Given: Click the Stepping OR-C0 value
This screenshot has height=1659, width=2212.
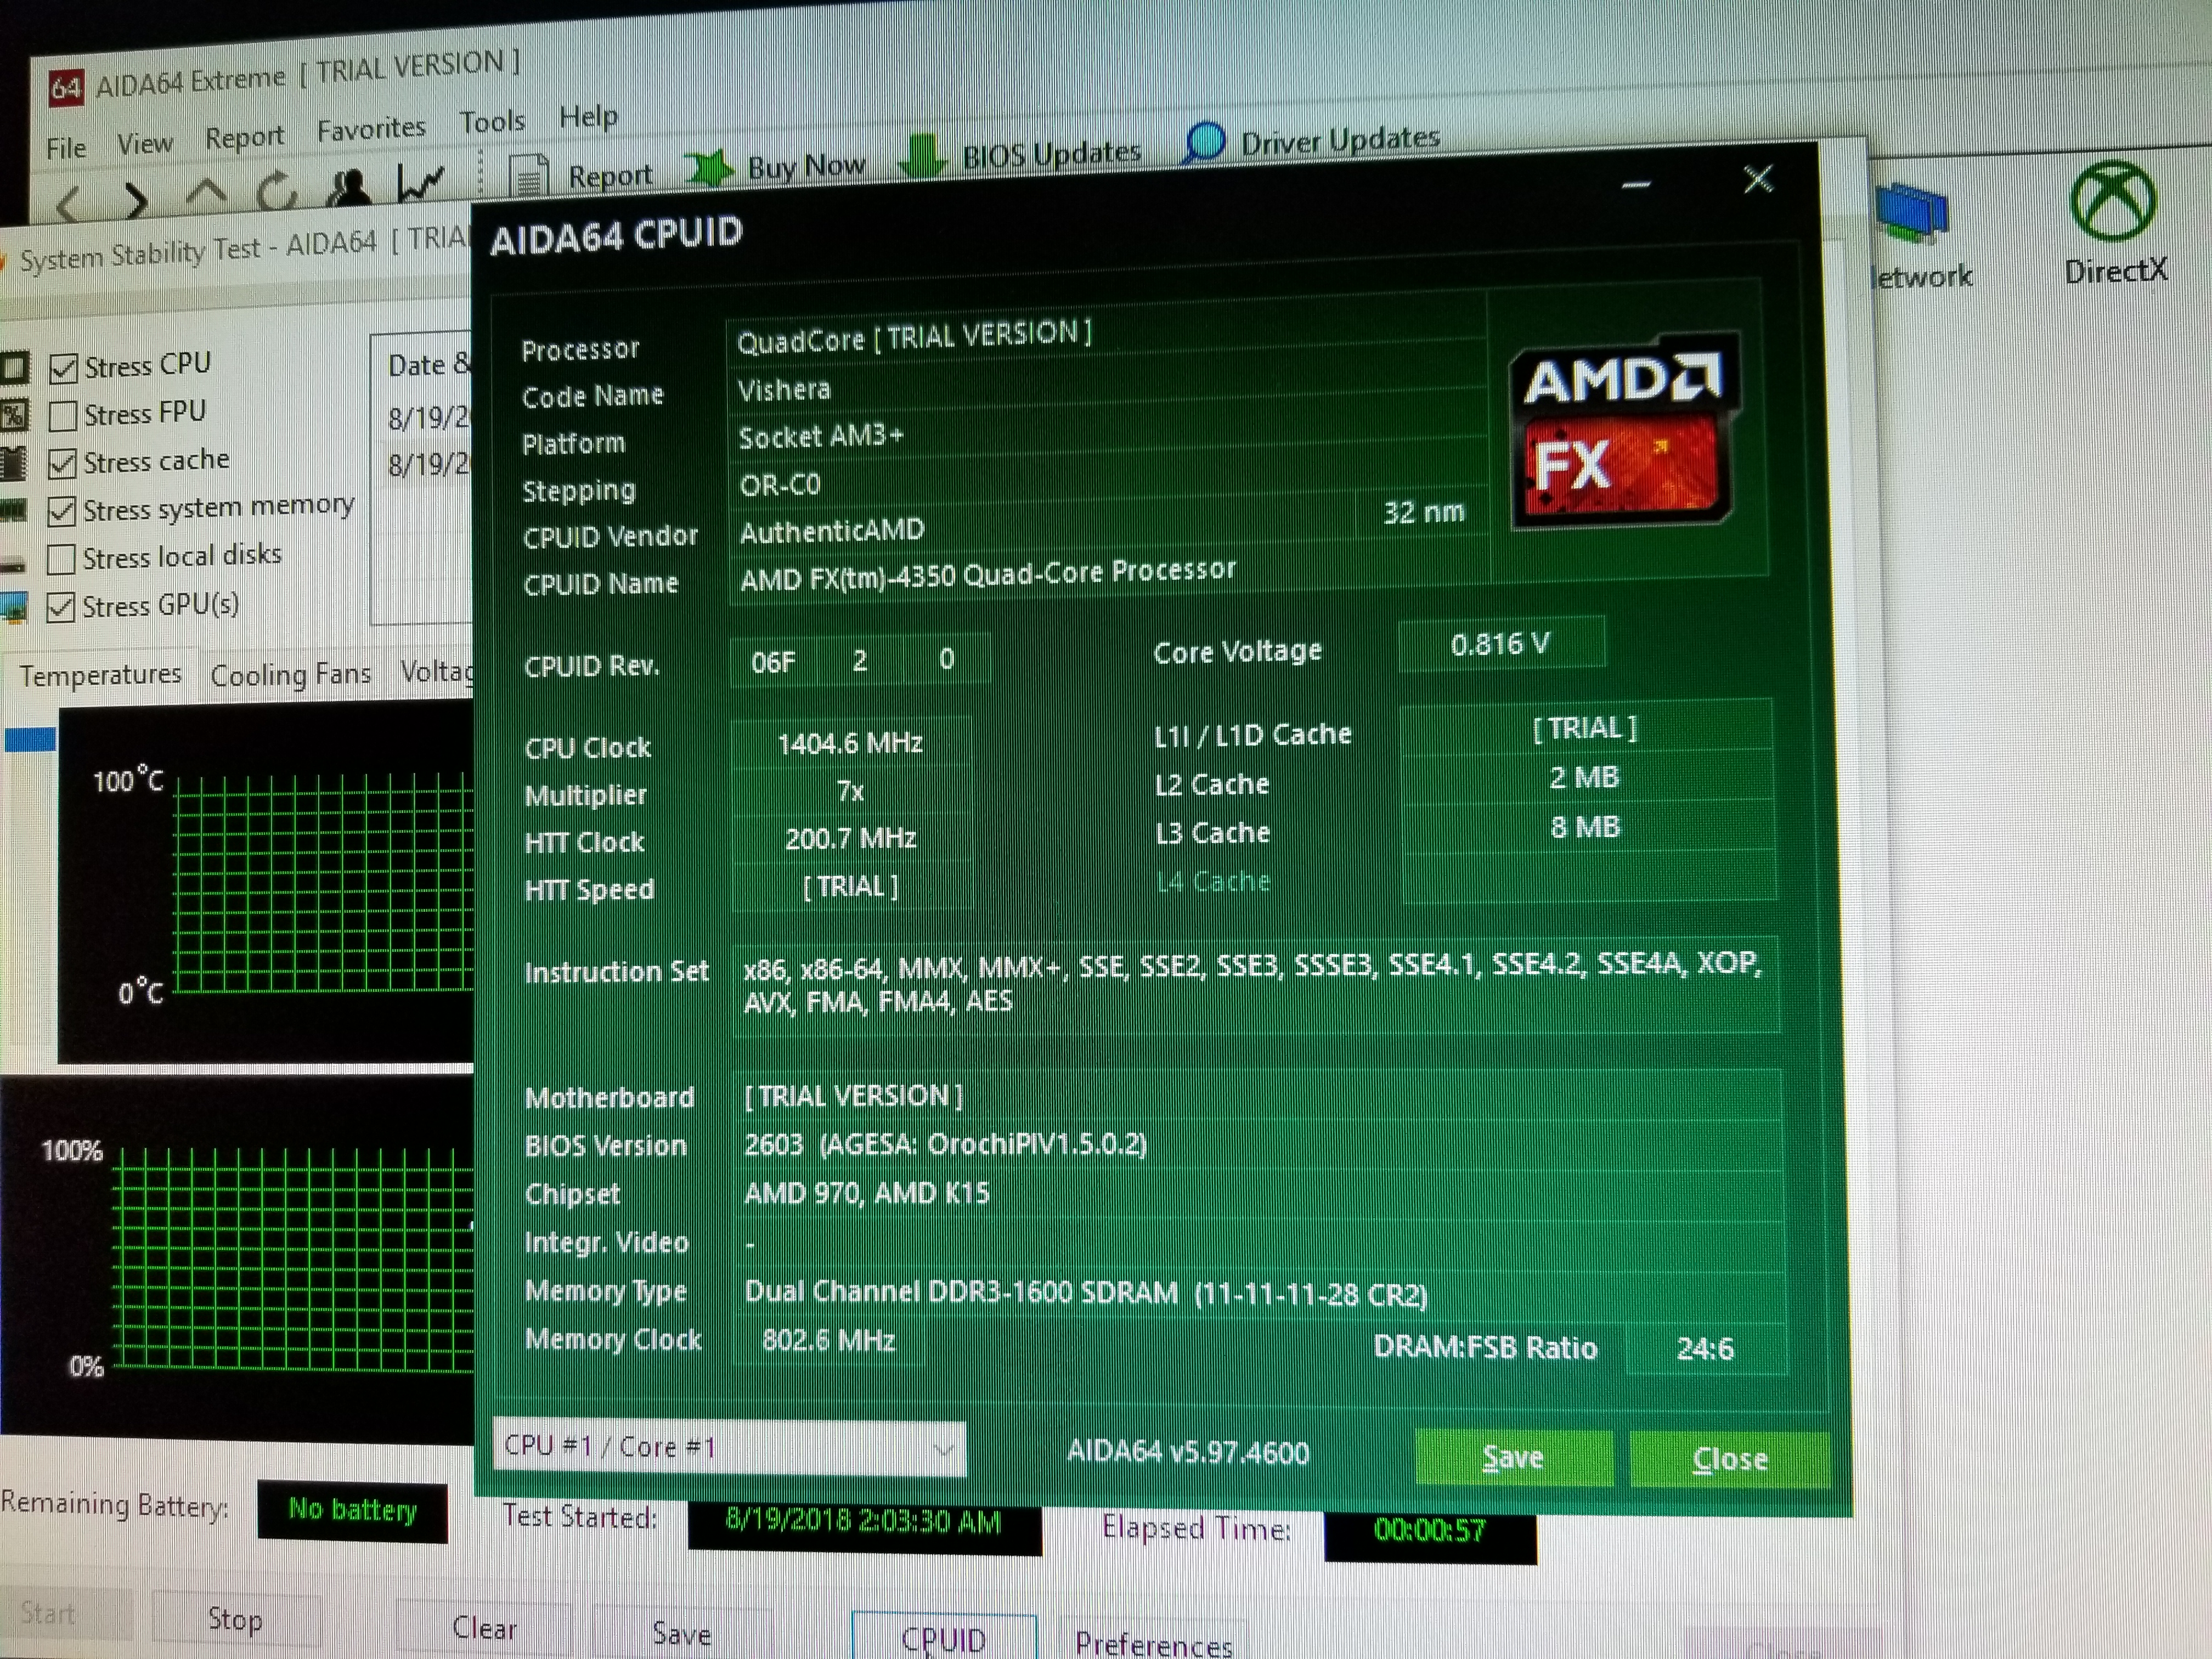Looking at the screenshot, I should [x=780, y=485].
